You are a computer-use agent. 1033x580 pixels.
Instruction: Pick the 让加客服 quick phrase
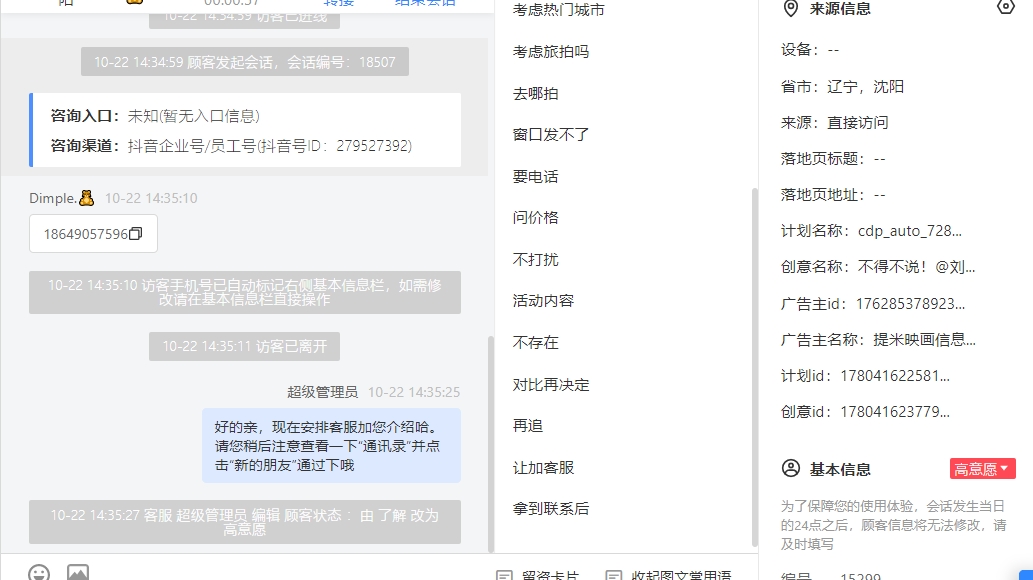[544, 467]
